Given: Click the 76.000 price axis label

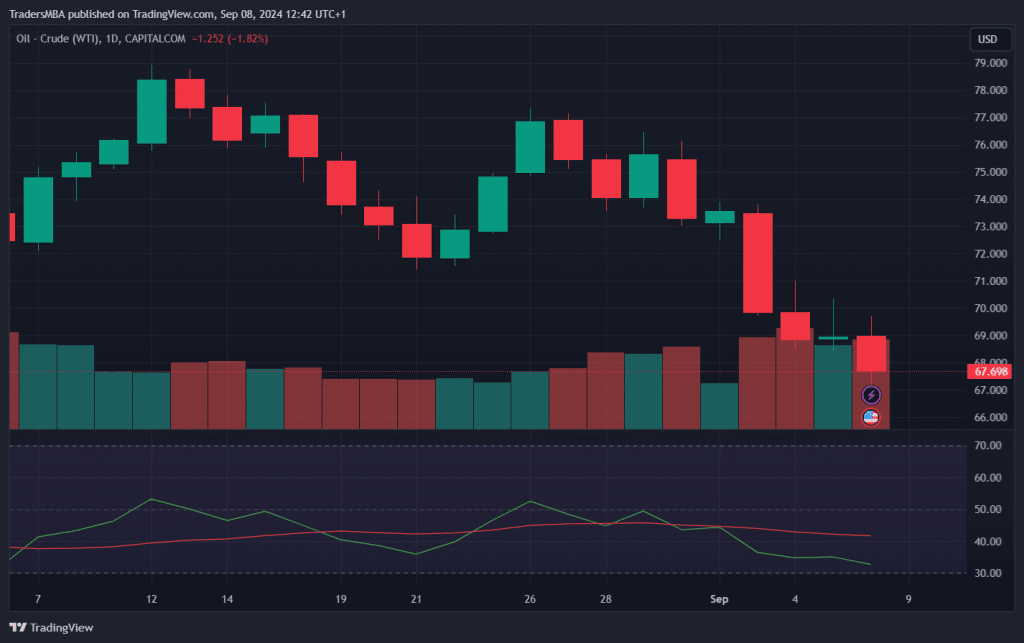Looking at the screenshot, I should pos(991,145).
